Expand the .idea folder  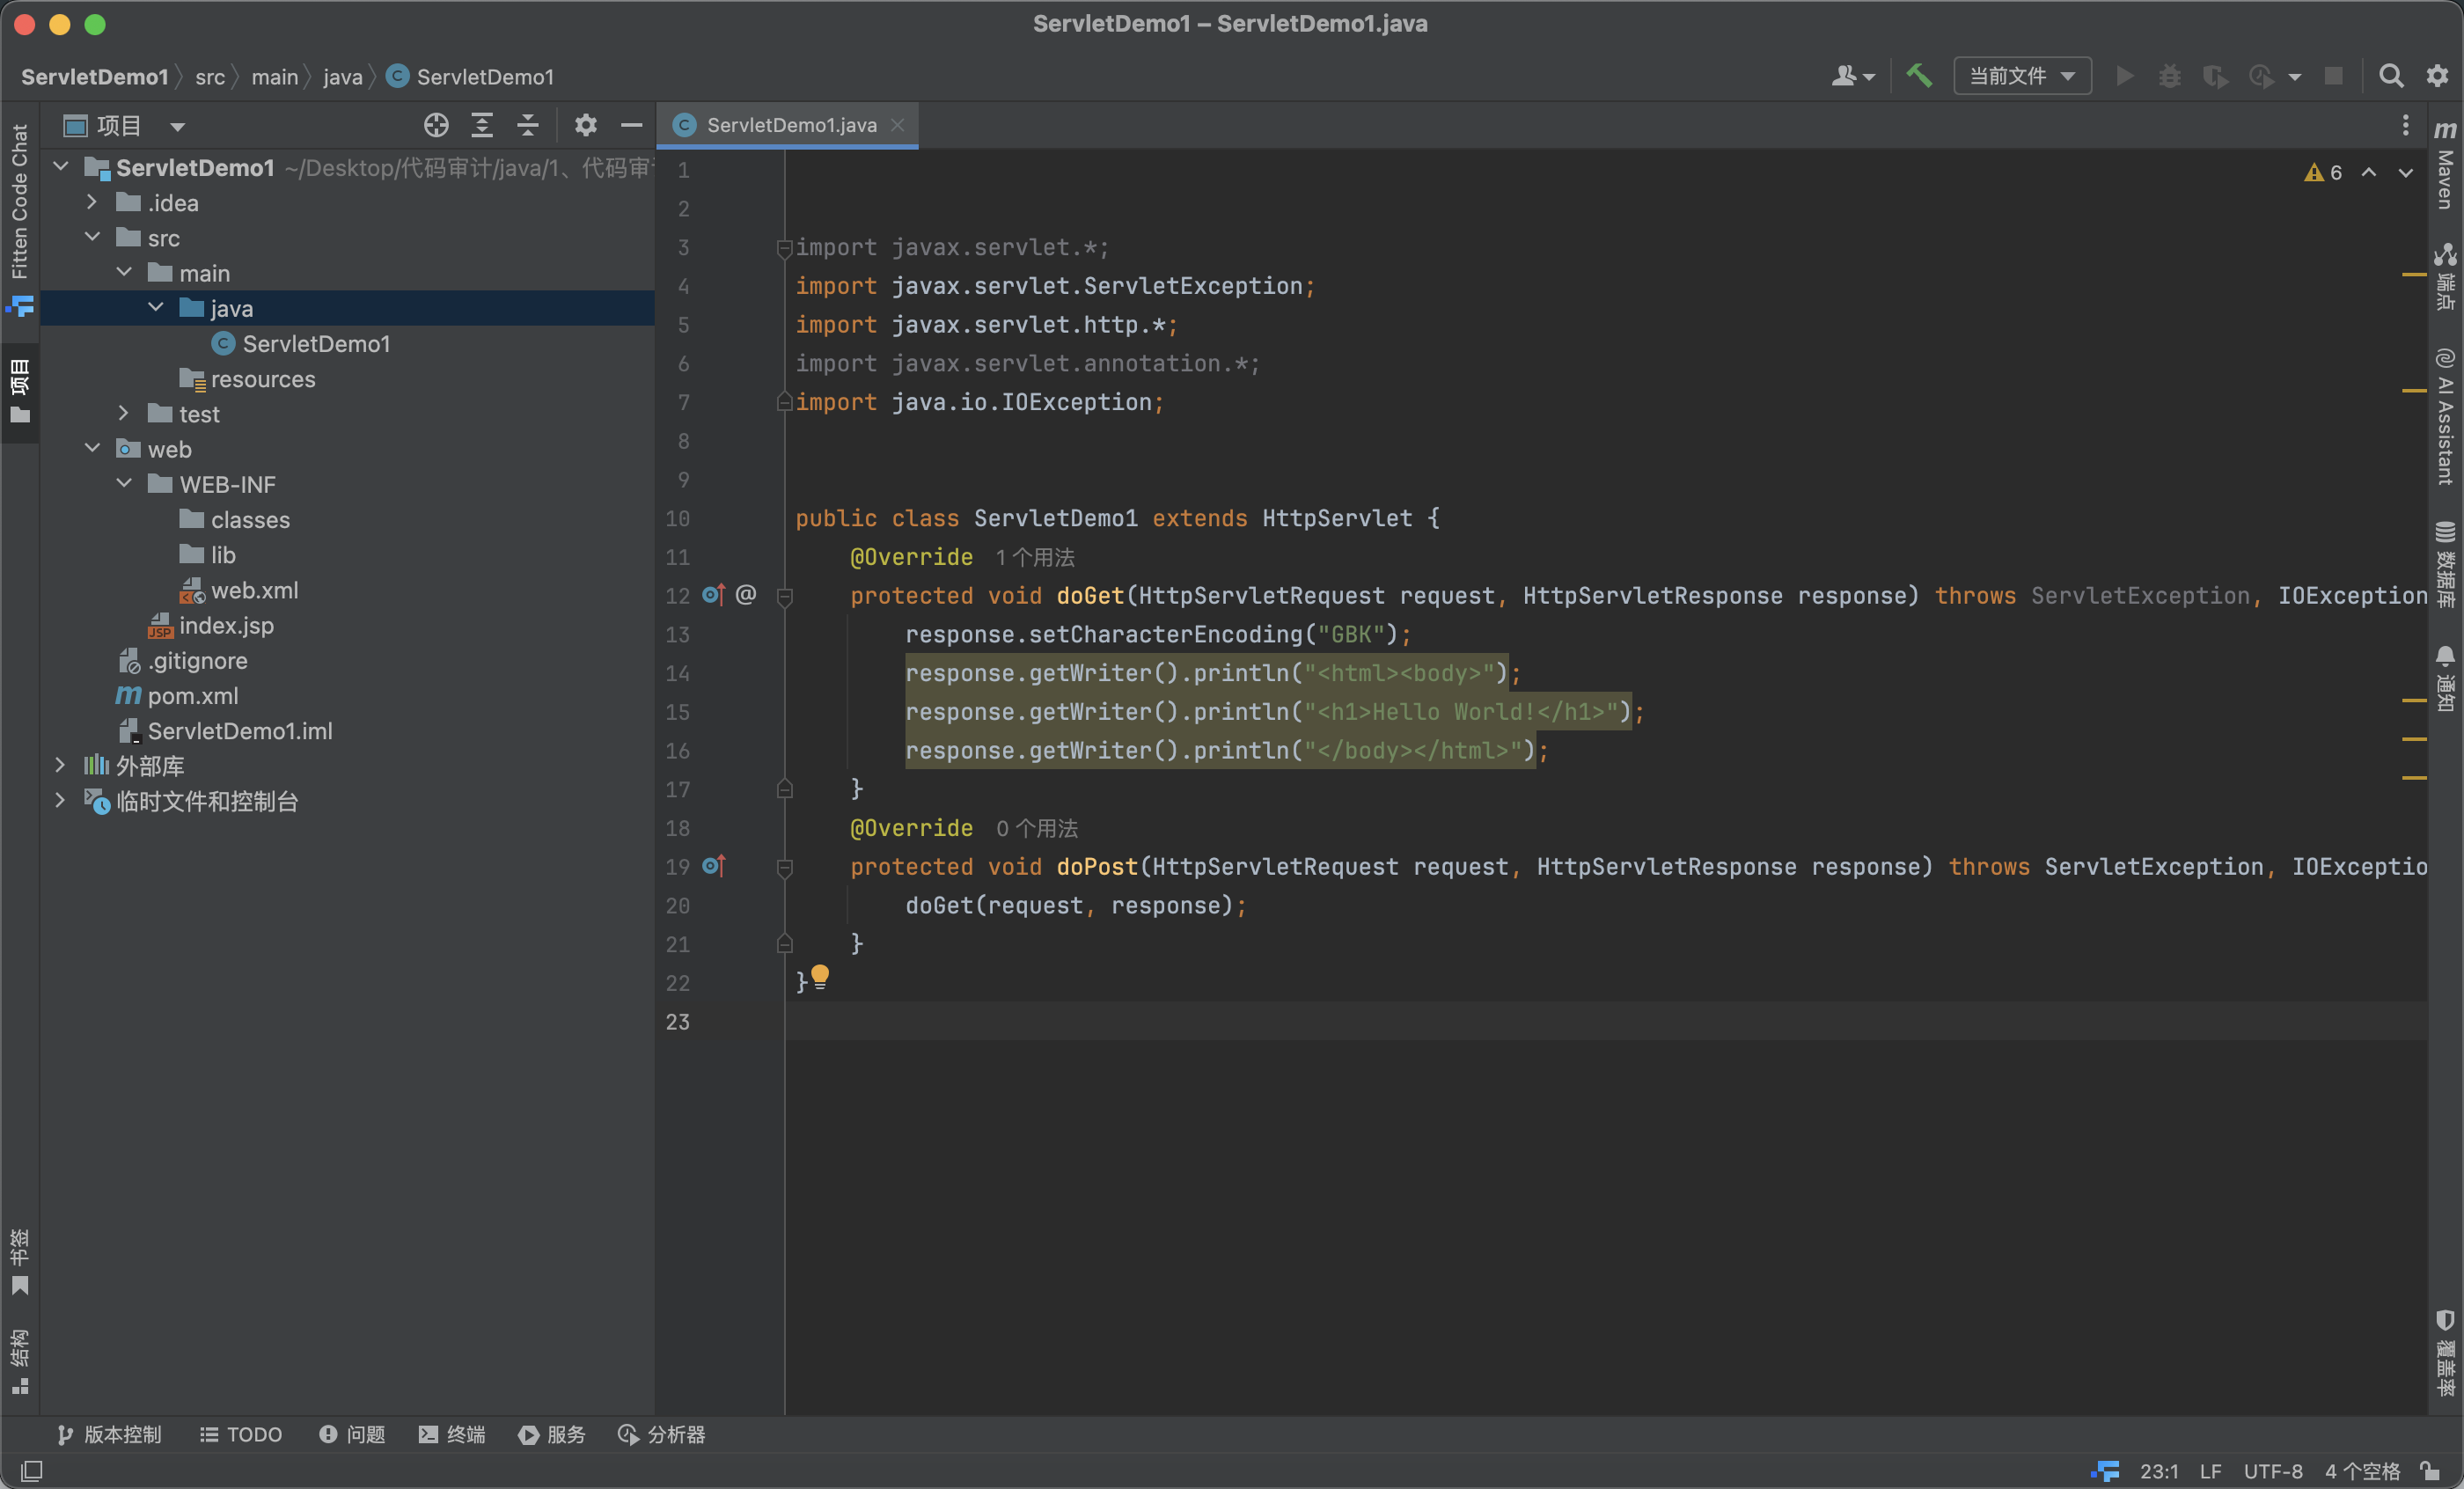pyautogui.click(x=92, y=203)
